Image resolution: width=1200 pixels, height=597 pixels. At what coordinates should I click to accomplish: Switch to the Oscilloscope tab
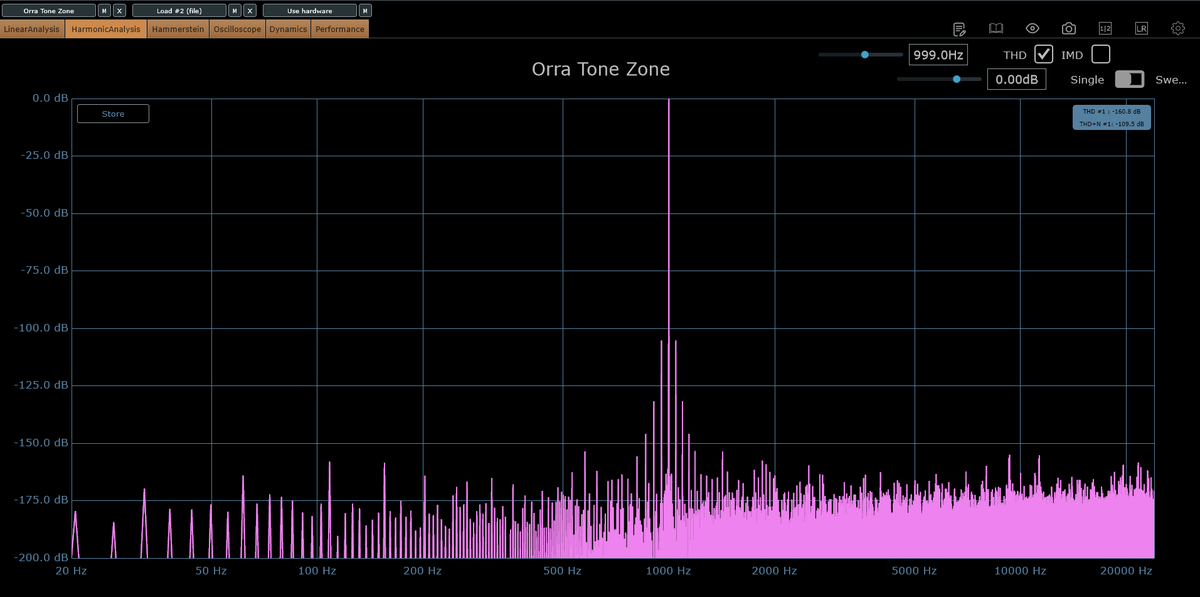tap(238, 29)
